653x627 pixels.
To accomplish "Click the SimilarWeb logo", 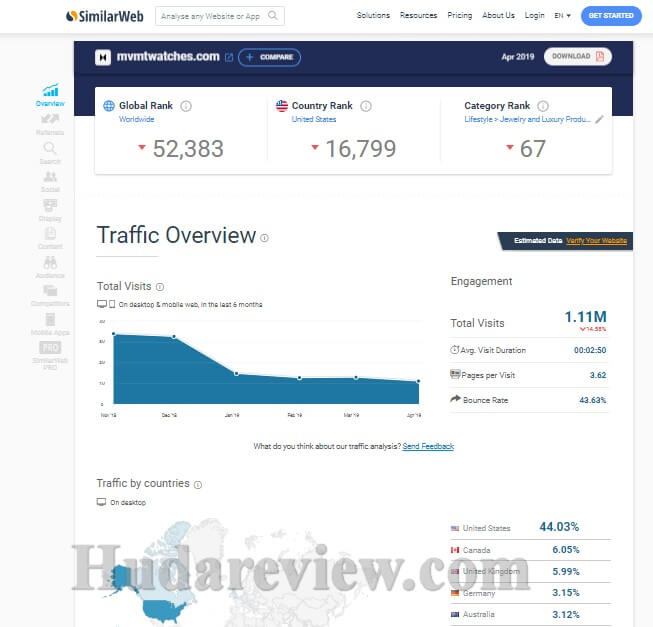I will click(105, 16).
